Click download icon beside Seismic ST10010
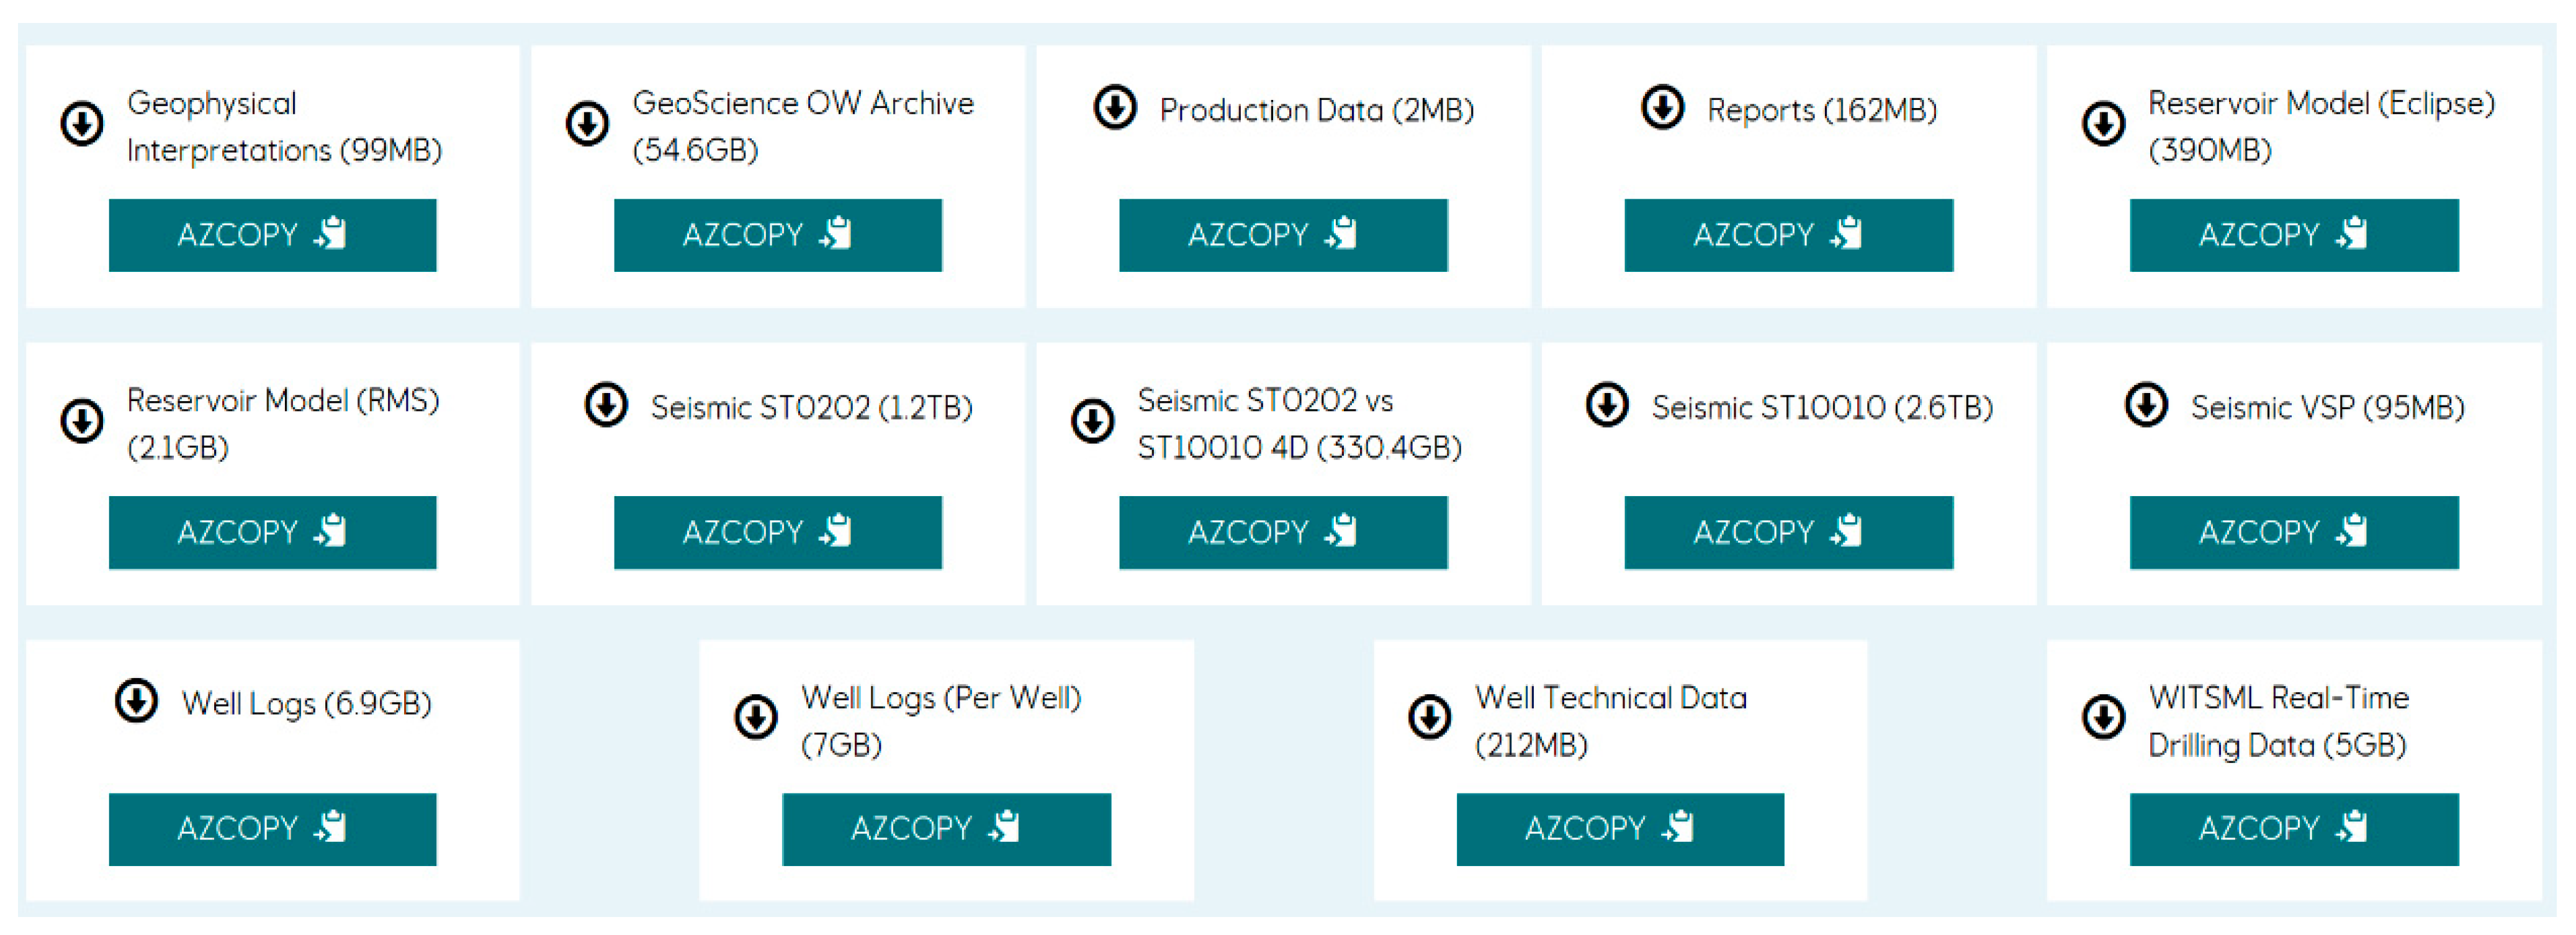 point(1607,406)
